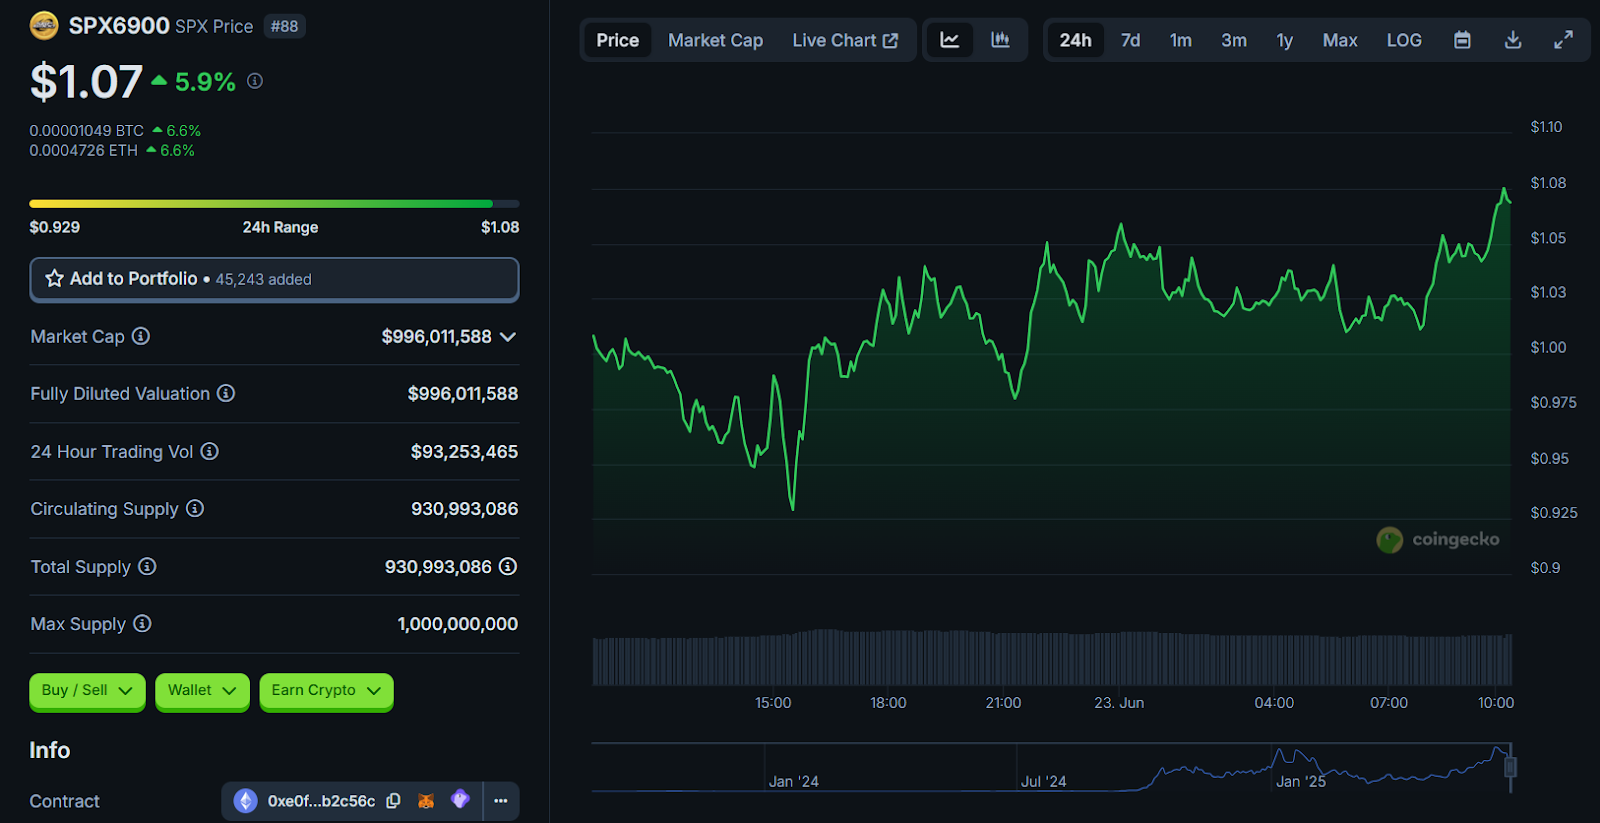The height and width of the screenshot is (823, 1600).
Task: Select the 1y time range
Action: tap(1285, 40)
